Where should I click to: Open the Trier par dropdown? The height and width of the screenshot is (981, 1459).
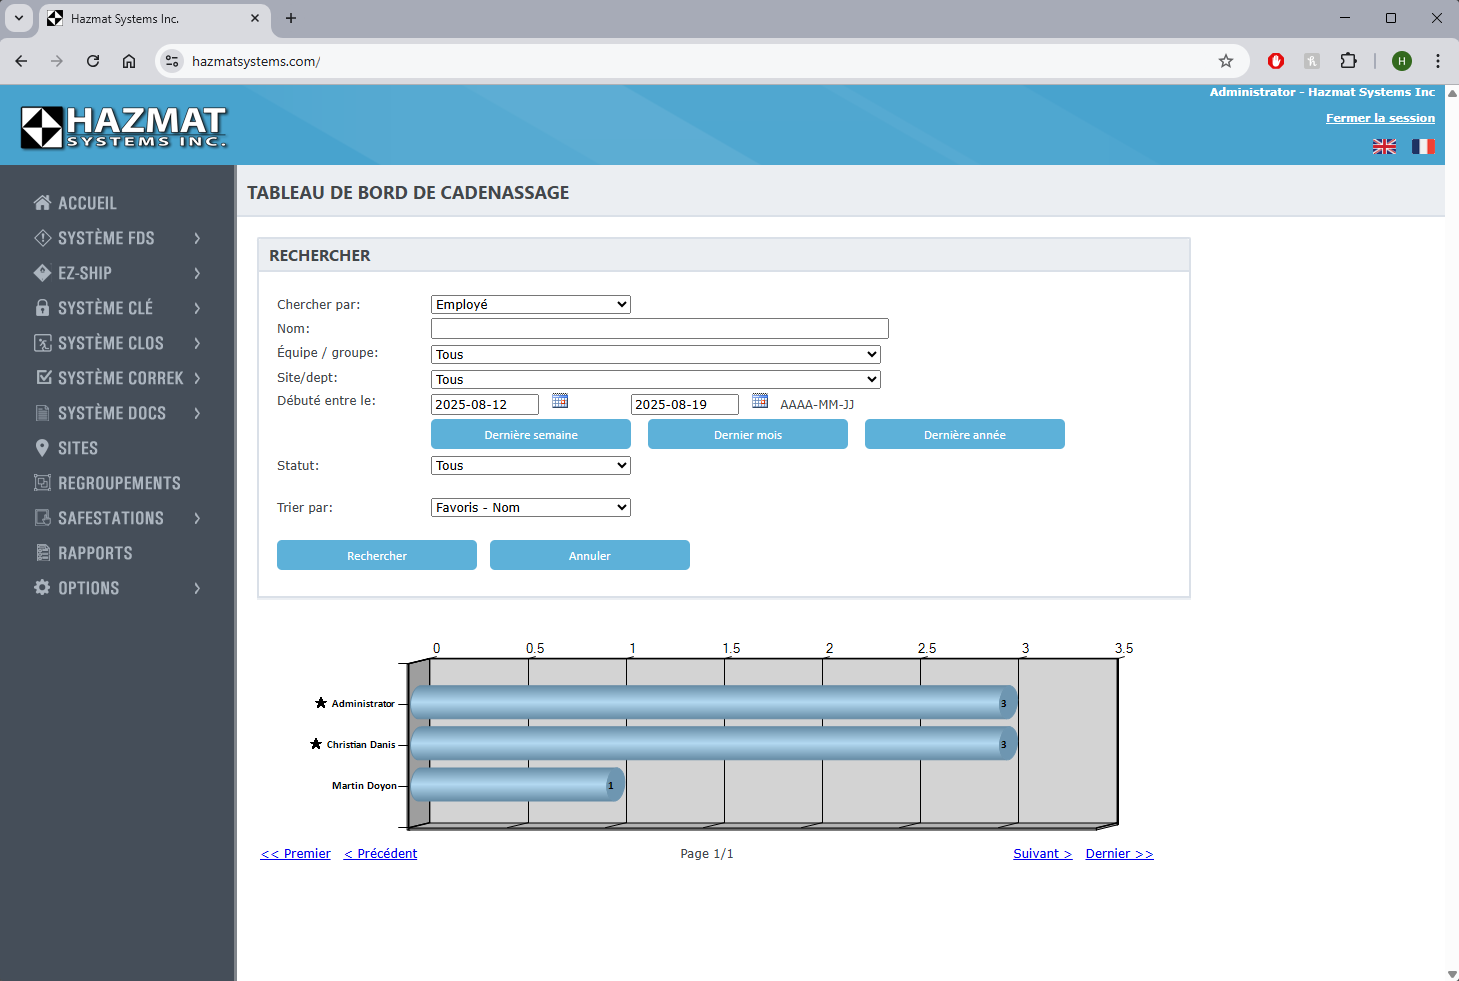530,508
